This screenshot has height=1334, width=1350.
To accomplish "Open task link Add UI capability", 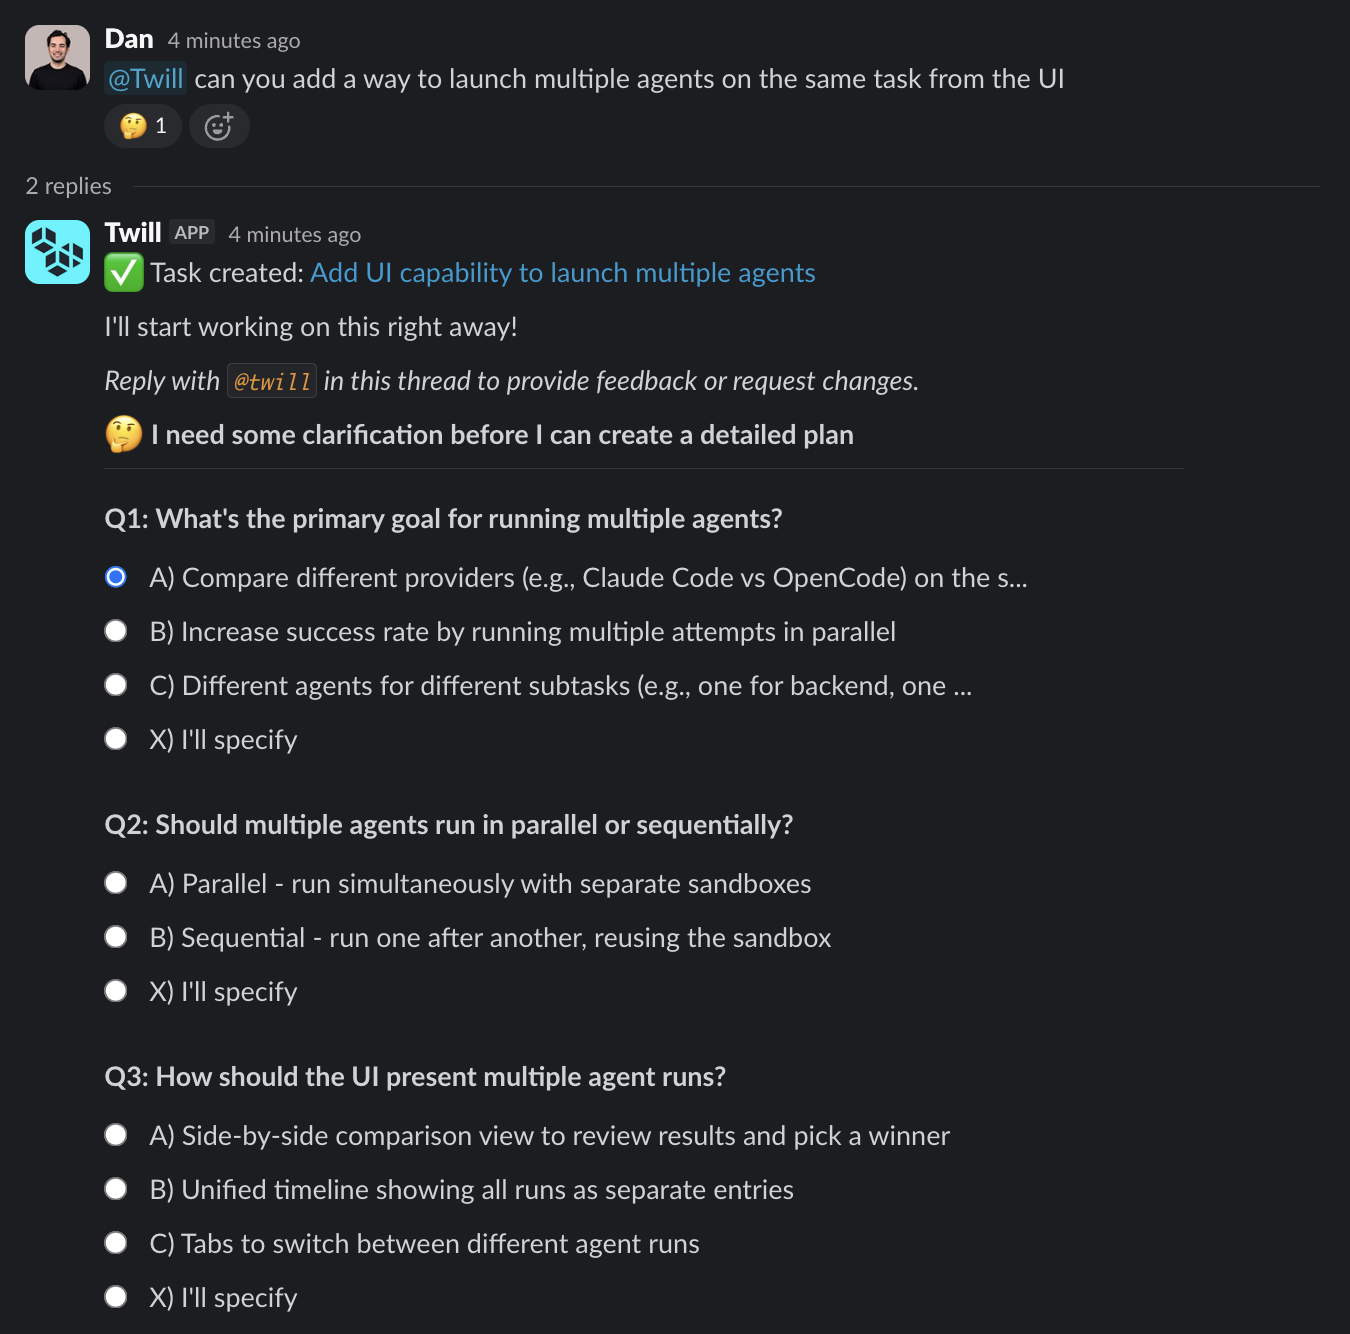I will tap(562, 272).
